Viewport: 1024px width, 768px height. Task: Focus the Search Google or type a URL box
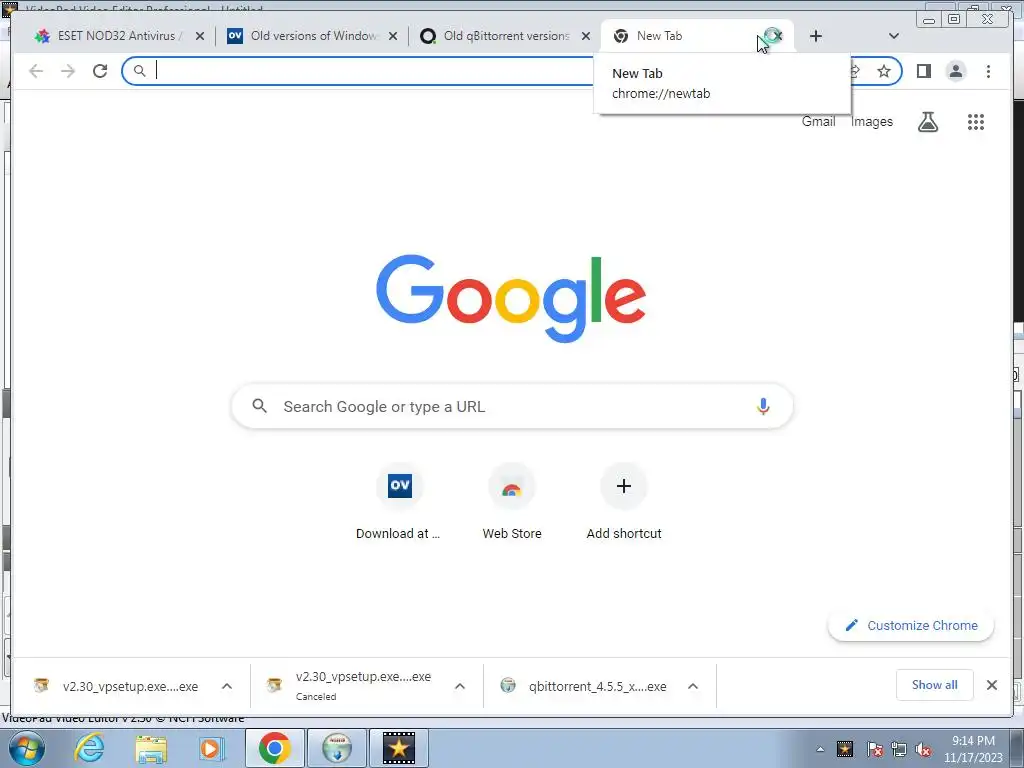[x=512, y=406]
